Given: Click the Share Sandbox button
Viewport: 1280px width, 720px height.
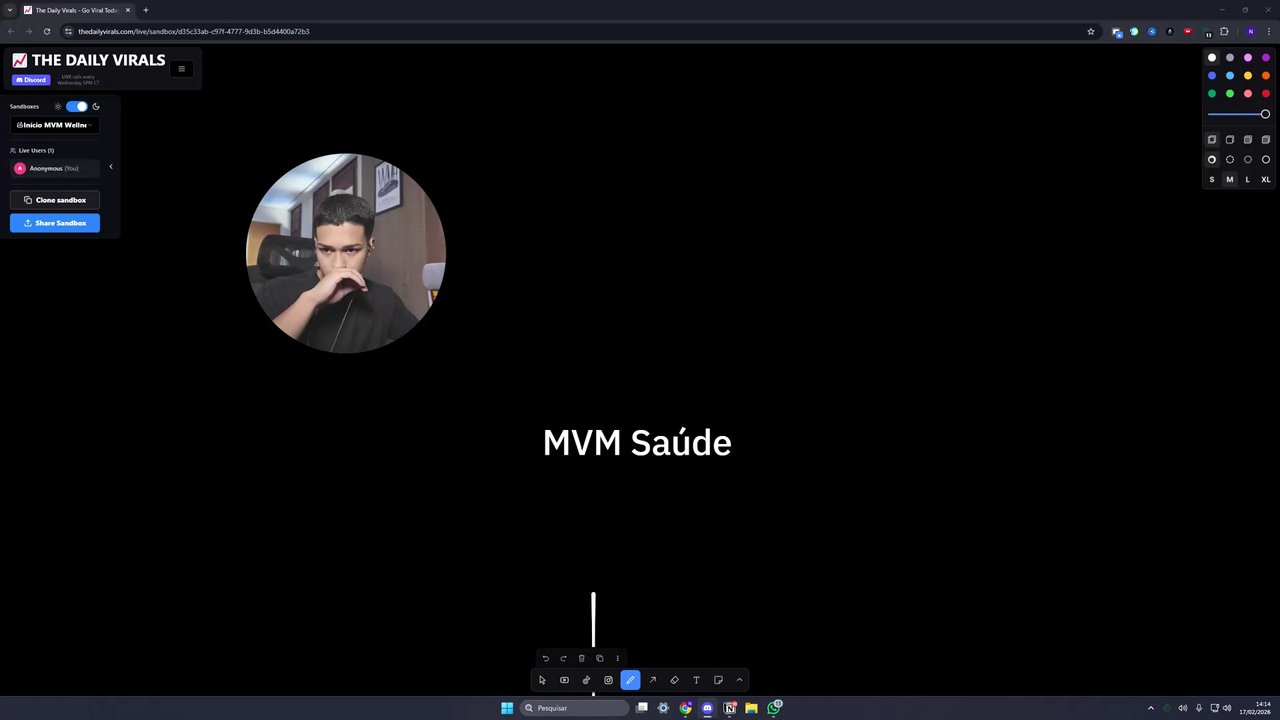Looking at the screenshot, I should point(55,223).
